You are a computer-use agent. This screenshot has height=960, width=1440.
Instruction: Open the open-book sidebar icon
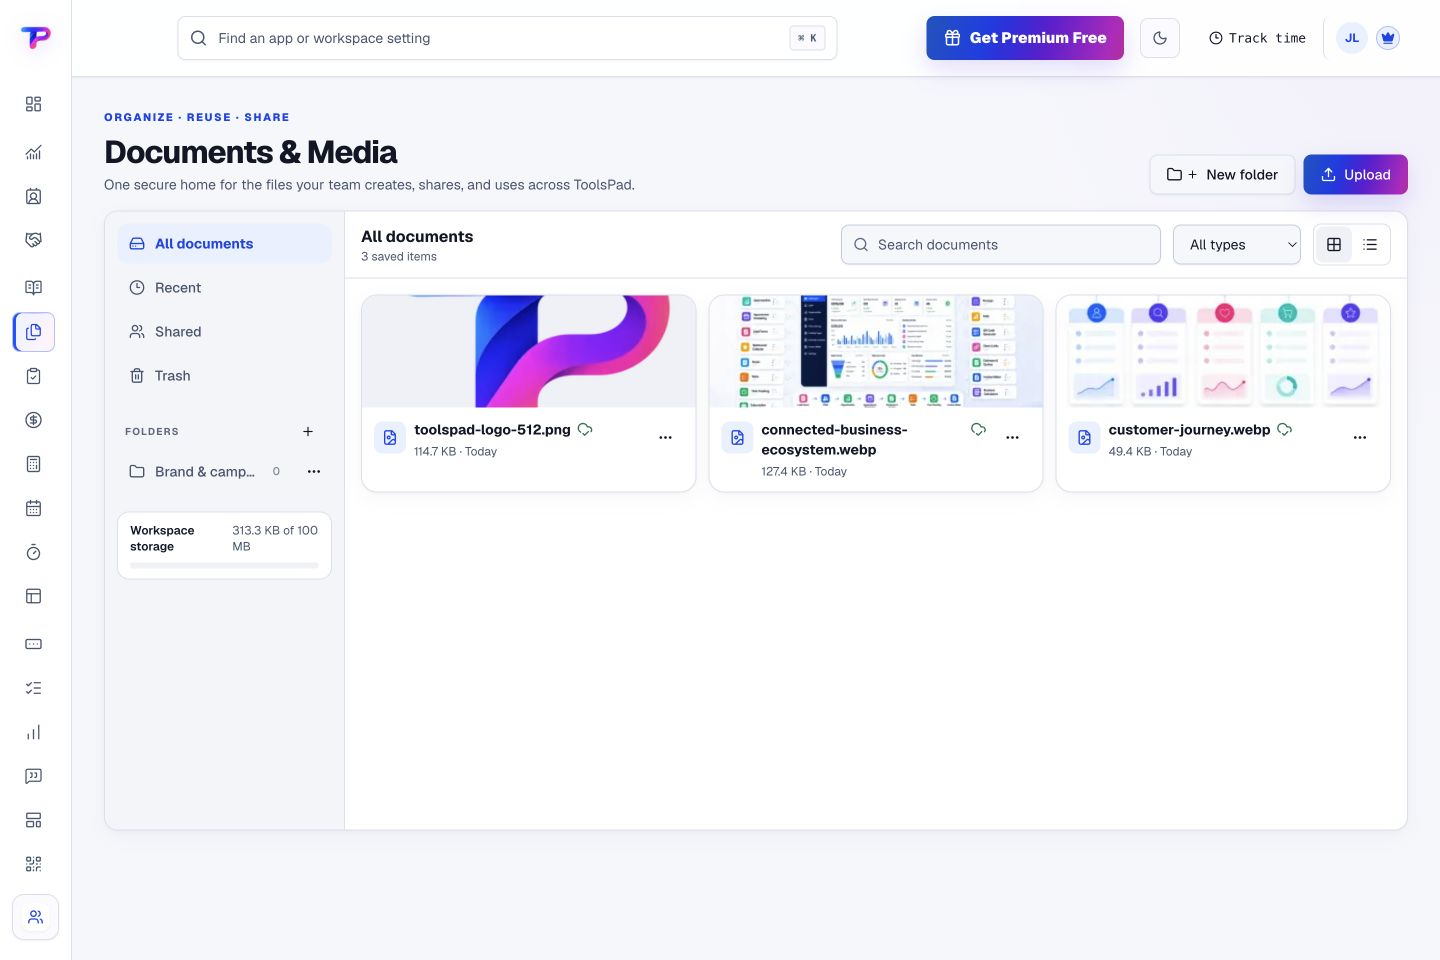tap(33, 288)
